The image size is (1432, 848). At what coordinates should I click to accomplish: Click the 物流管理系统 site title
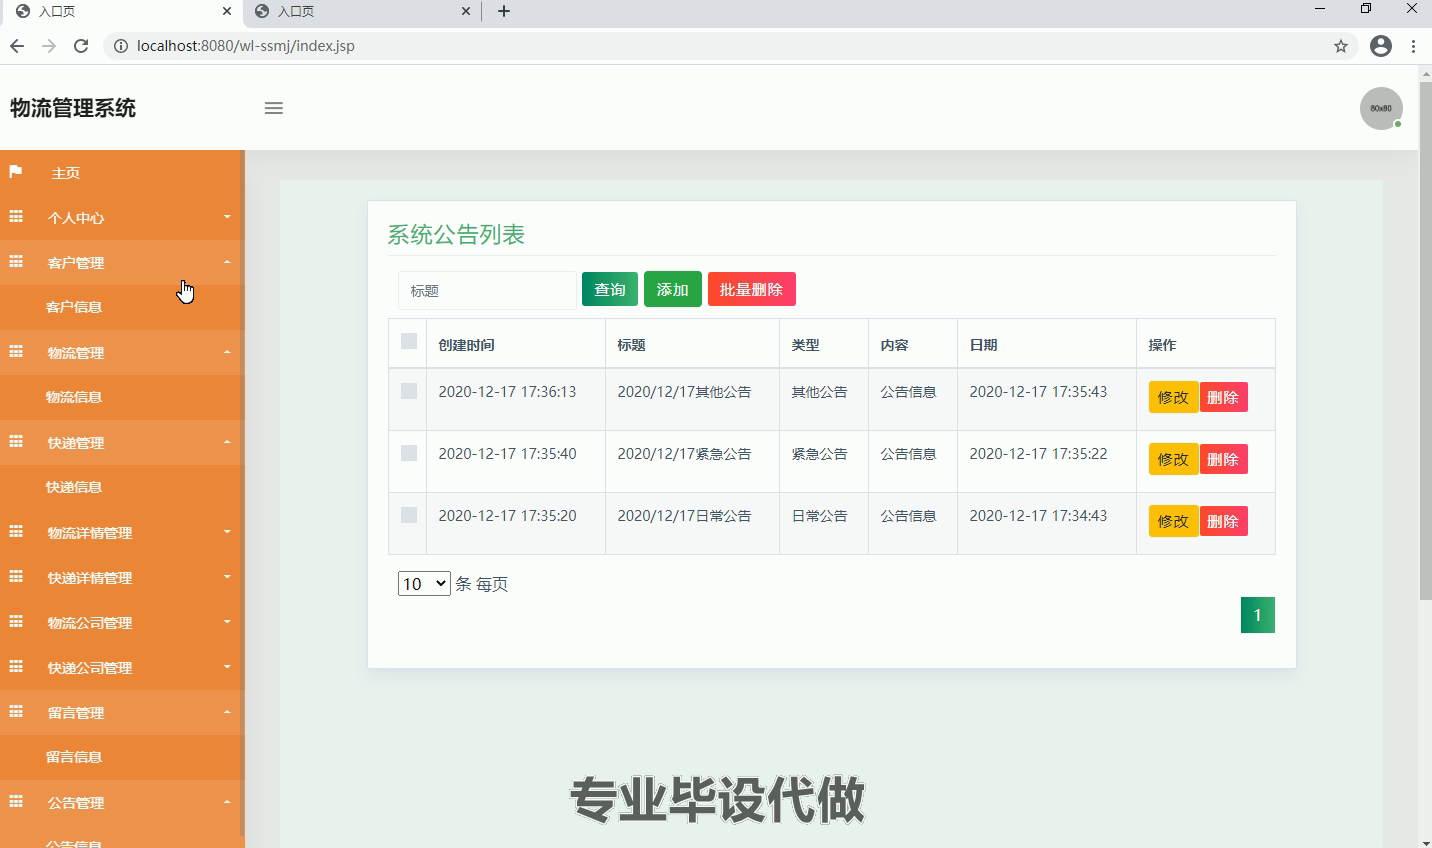pos(73,108)
